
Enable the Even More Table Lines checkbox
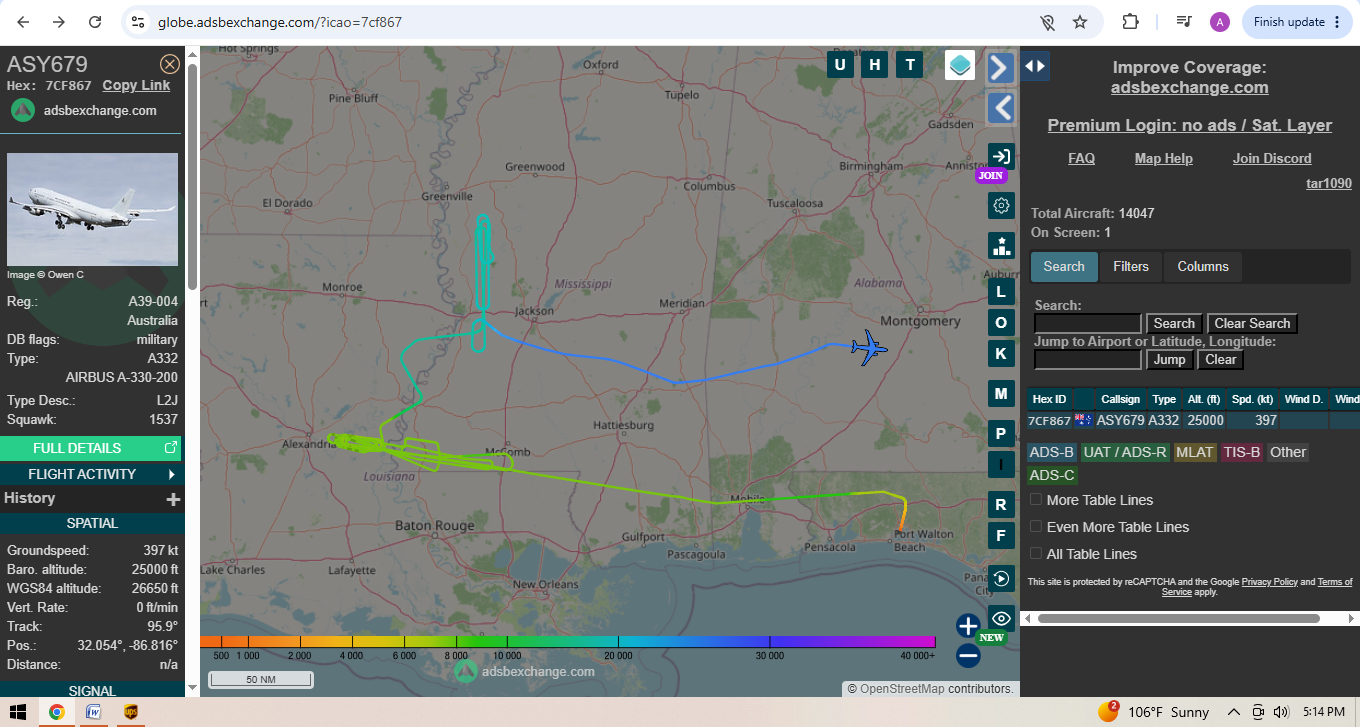tap(1037, 527)
